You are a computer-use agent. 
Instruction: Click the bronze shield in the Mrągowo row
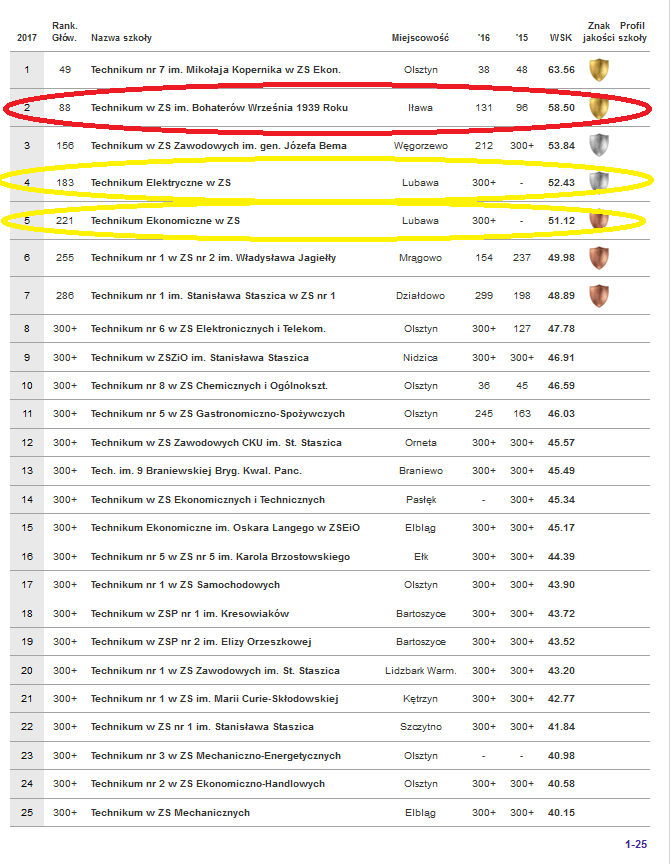(x=599, y=258)
